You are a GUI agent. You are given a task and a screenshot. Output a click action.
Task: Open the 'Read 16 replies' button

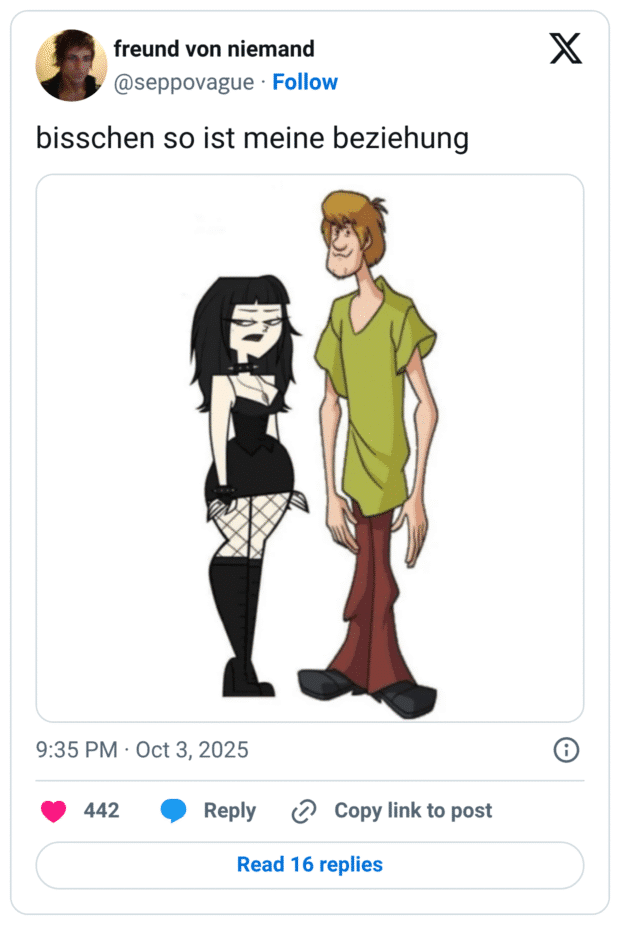click(310, 865)
